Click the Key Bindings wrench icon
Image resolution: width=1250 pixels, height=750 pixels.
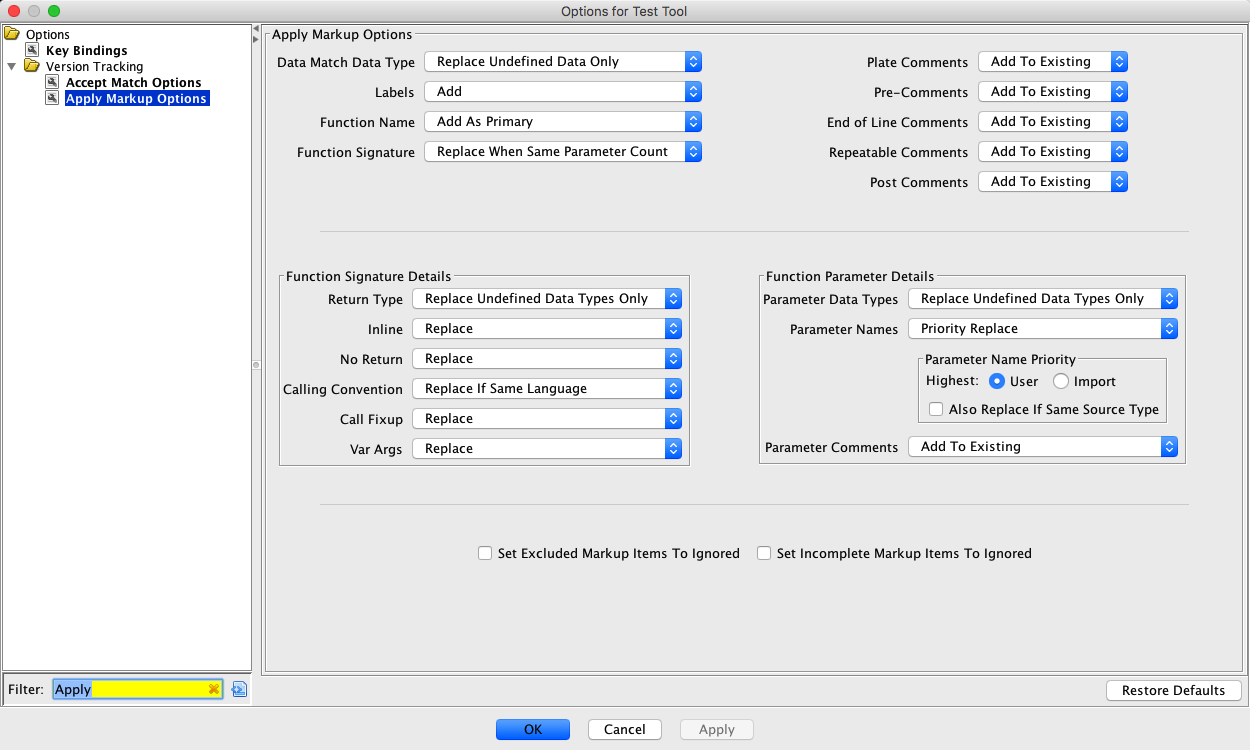pos(33,50)
